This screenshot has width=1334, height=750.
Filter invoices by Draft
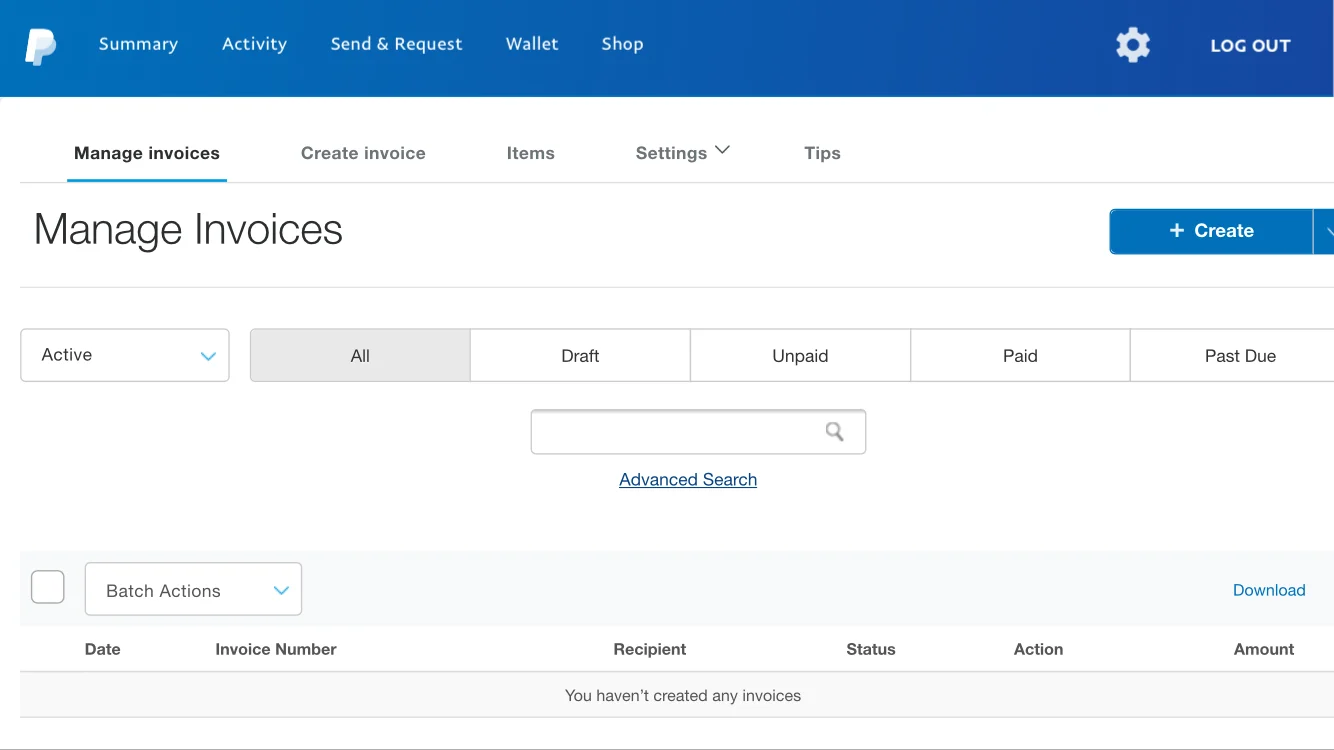580,356
